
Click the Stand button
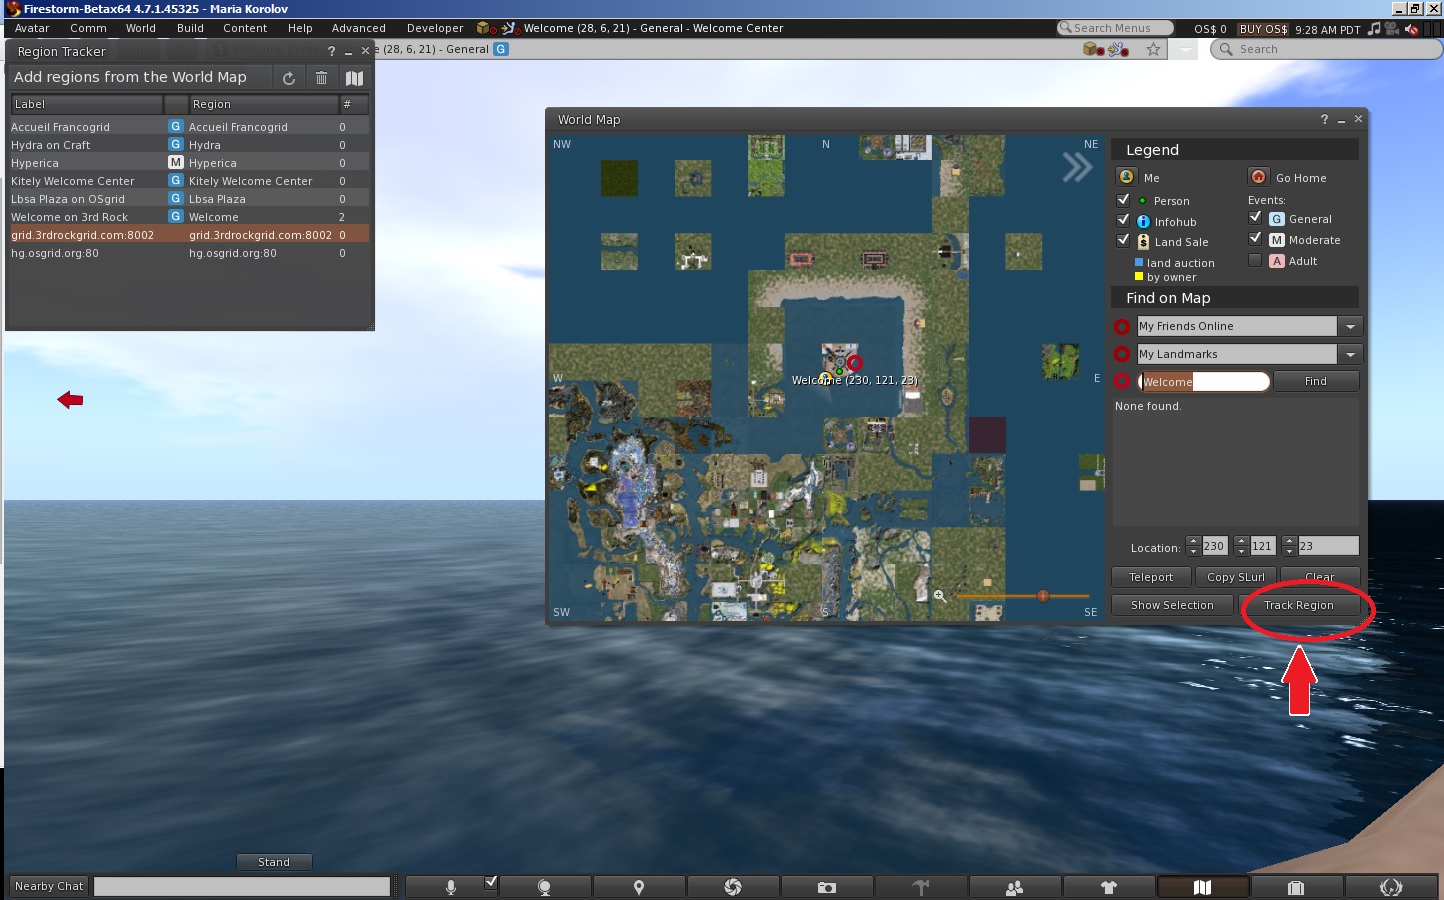click(x=274, y=862)
